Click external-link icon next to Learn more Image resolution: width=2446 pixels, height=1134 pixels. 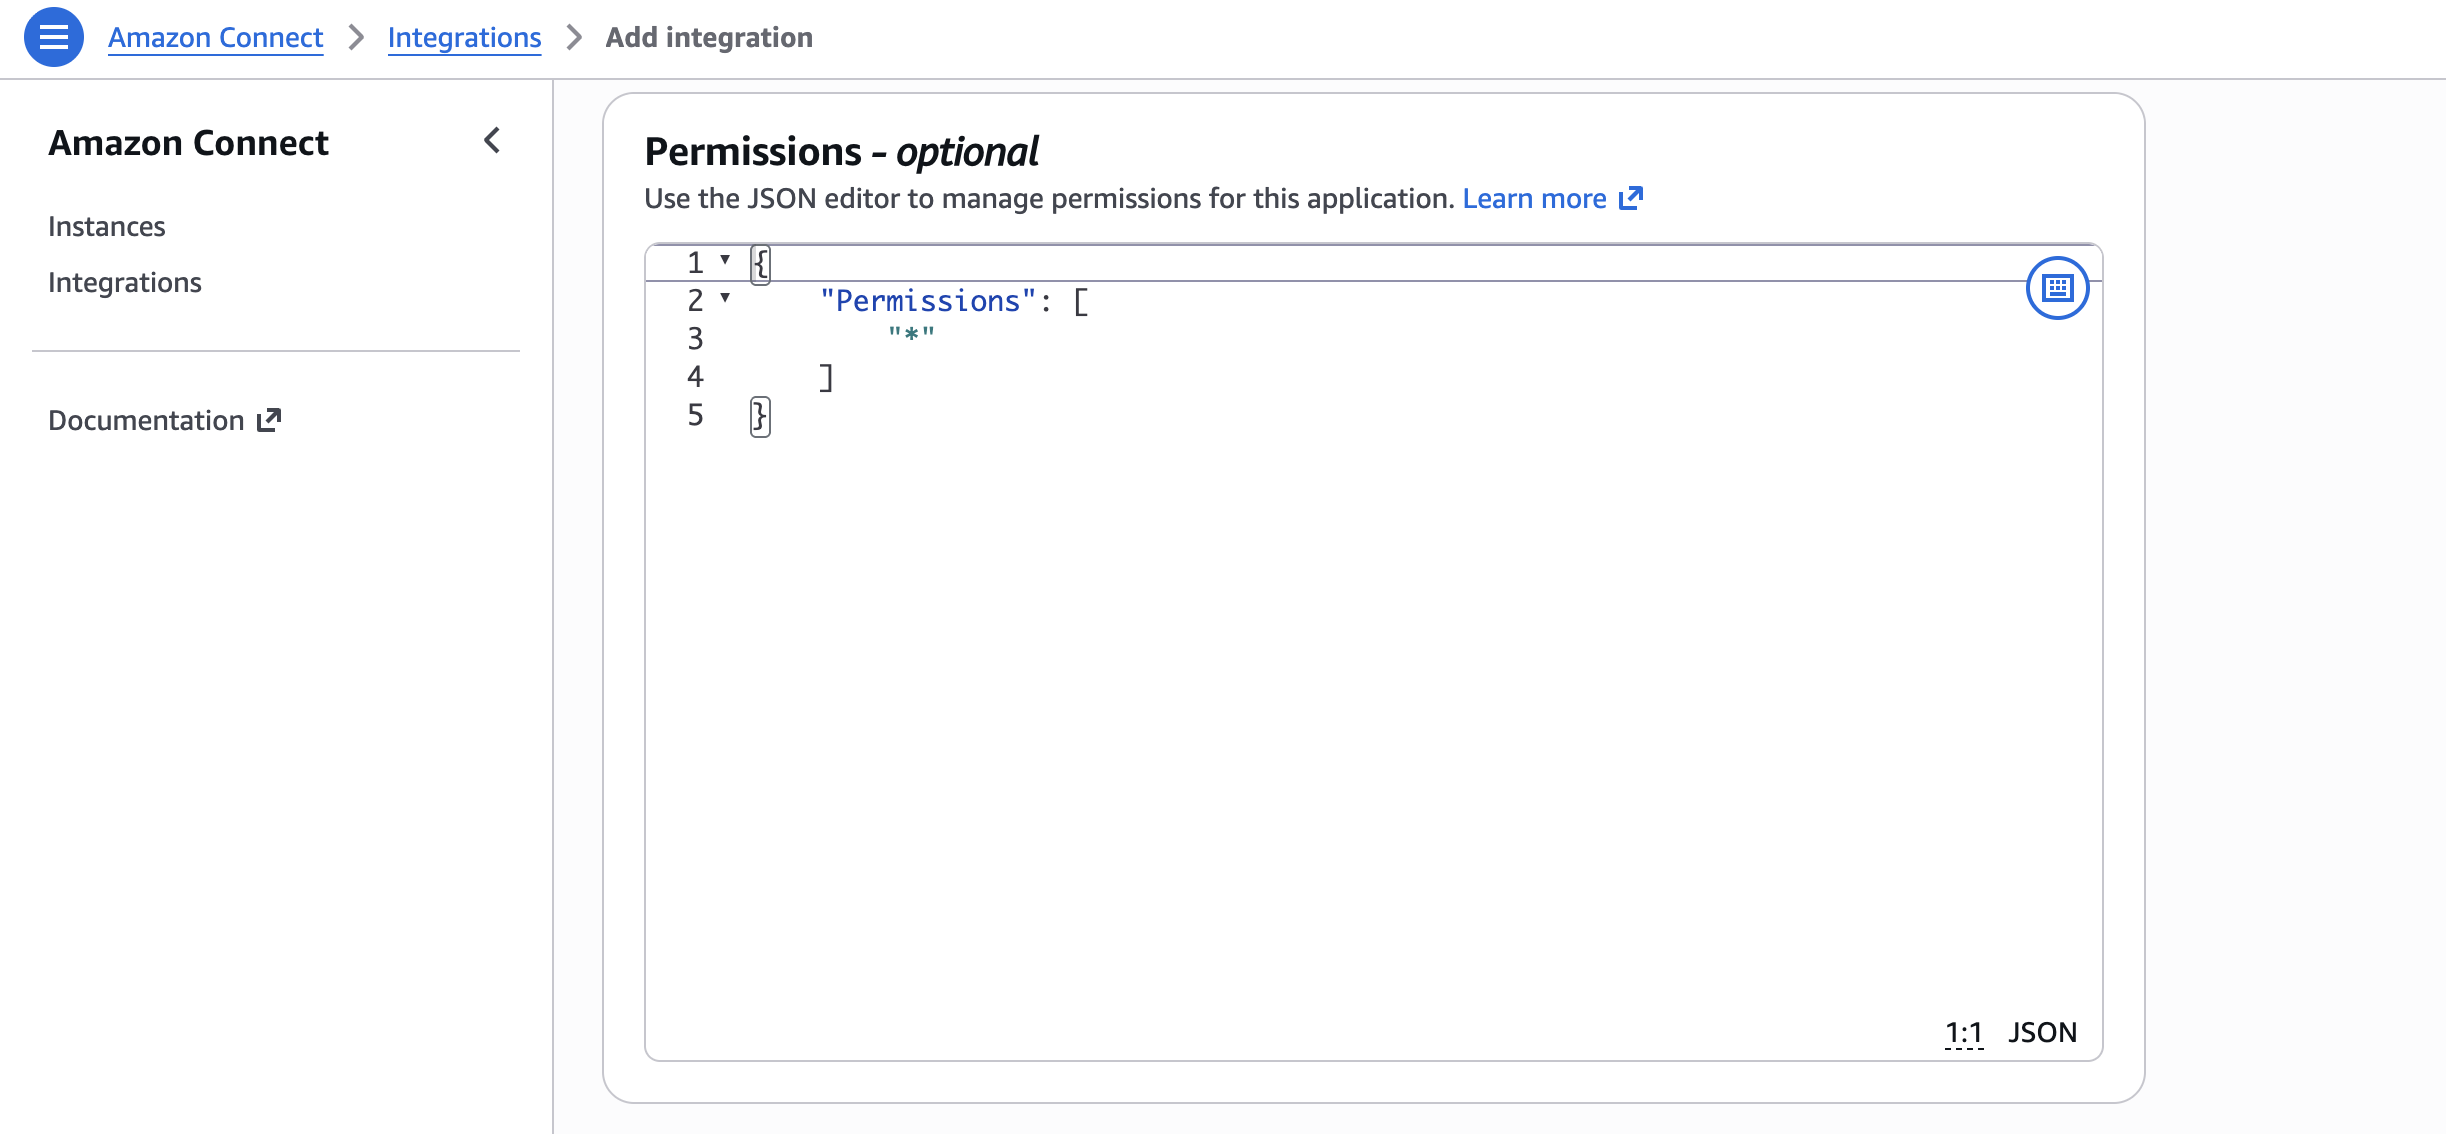[x=1631, y=198]
